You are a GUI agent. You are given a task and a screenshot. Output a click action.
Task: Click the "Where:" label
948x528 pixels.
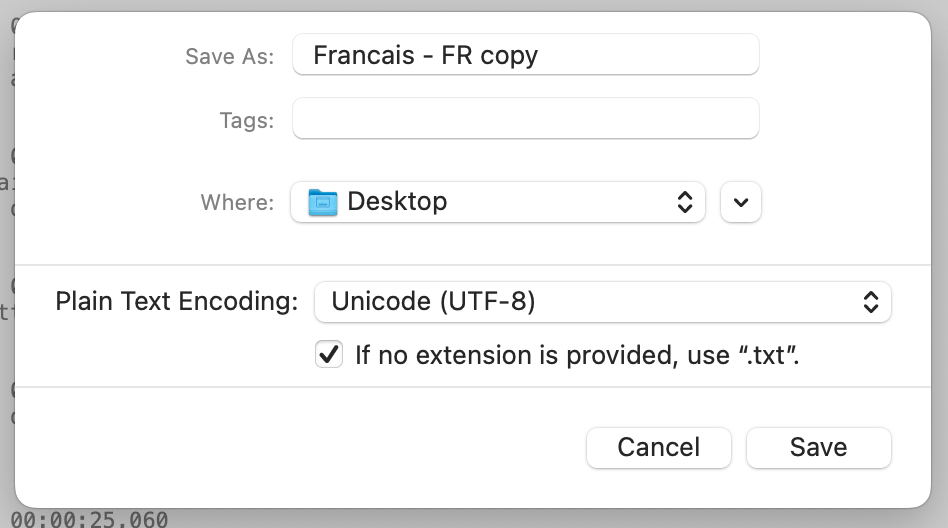[237, 203]
